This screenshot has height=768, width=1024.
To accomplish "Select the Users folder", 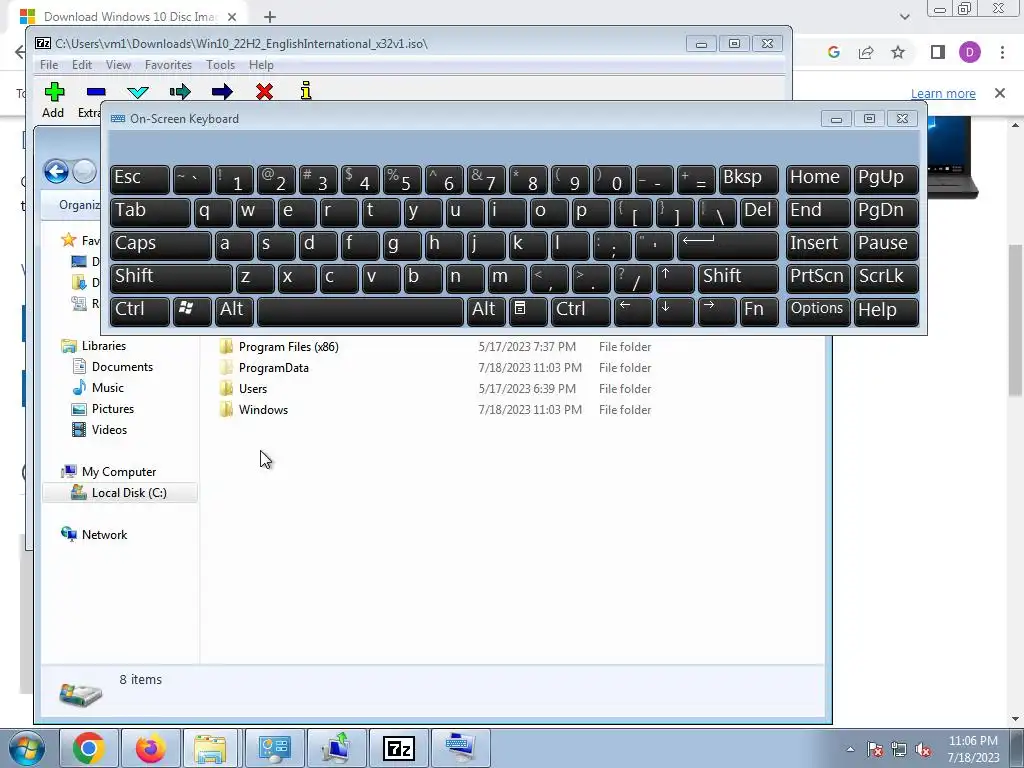I will click(253, 389).
